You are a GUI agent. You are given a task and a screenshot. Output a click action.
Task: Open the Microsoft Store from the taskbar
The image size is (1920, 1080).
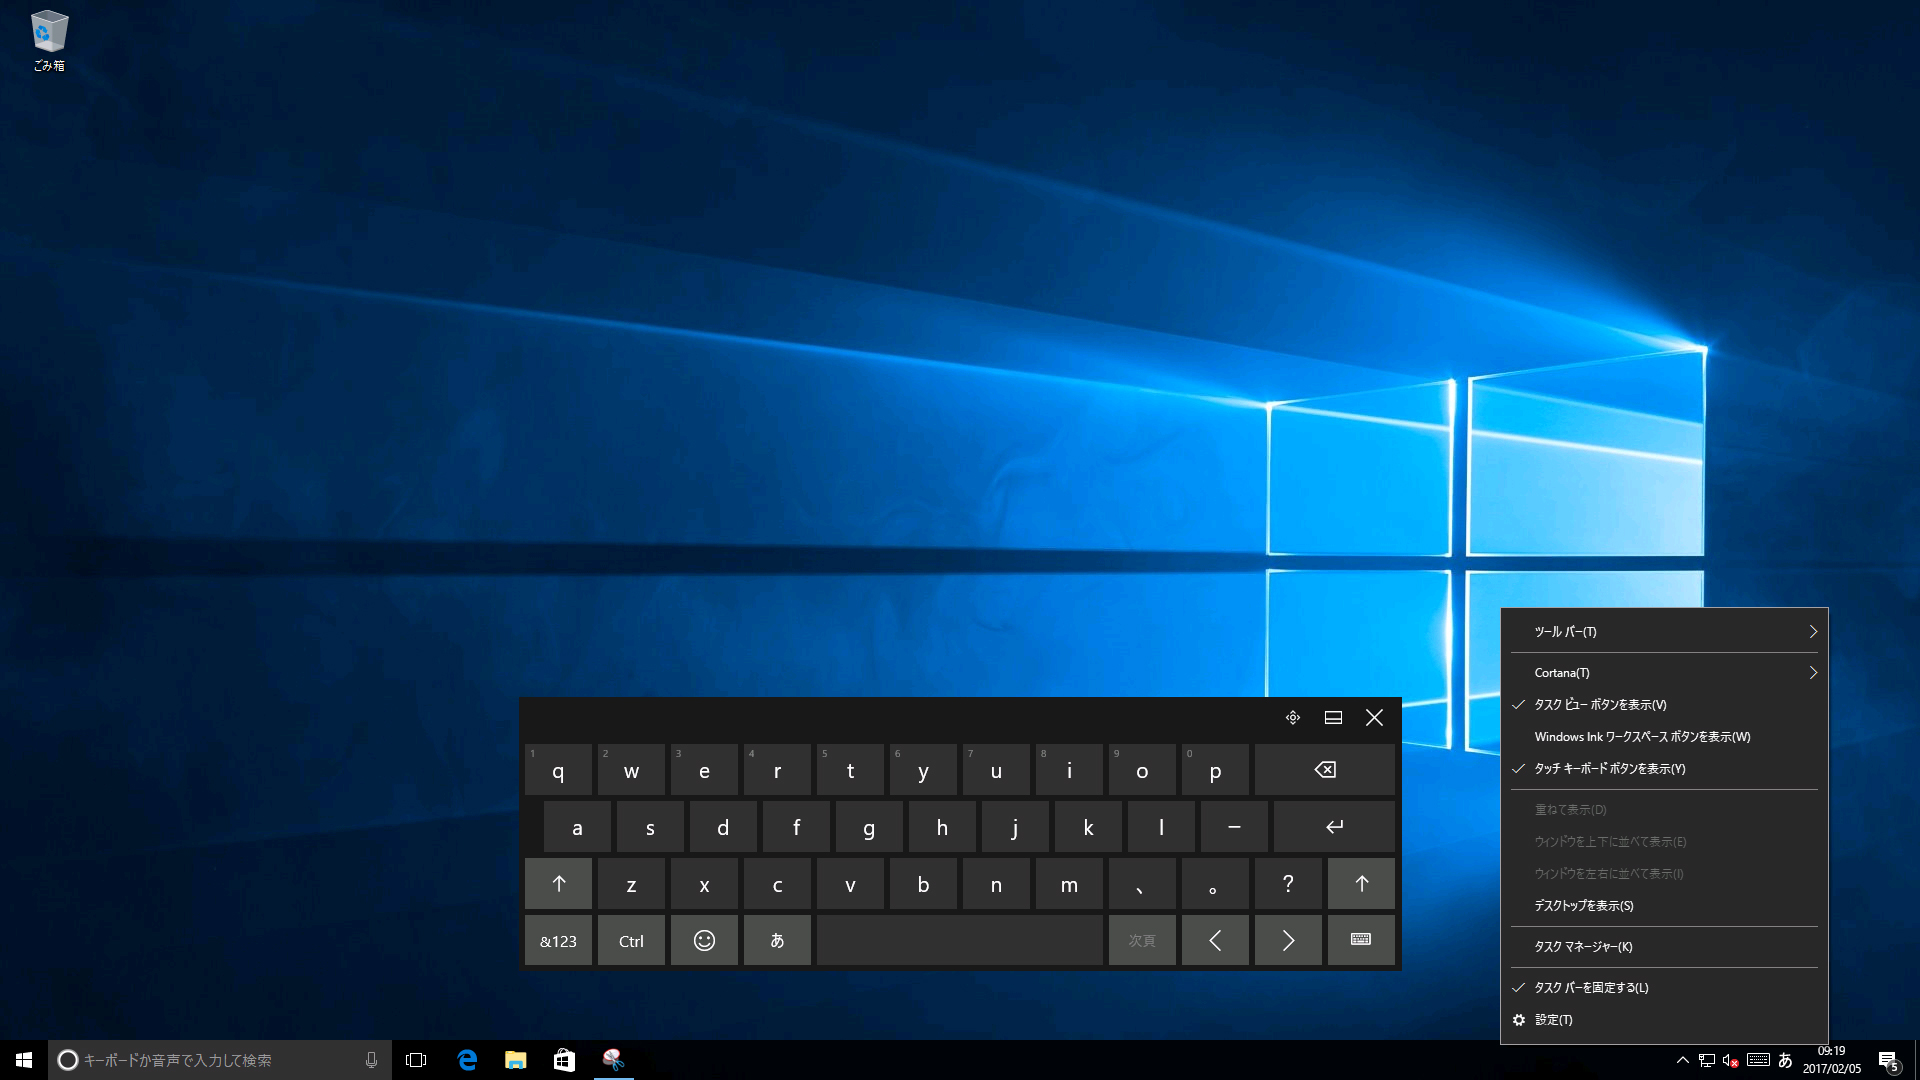tap(564, 1060)
